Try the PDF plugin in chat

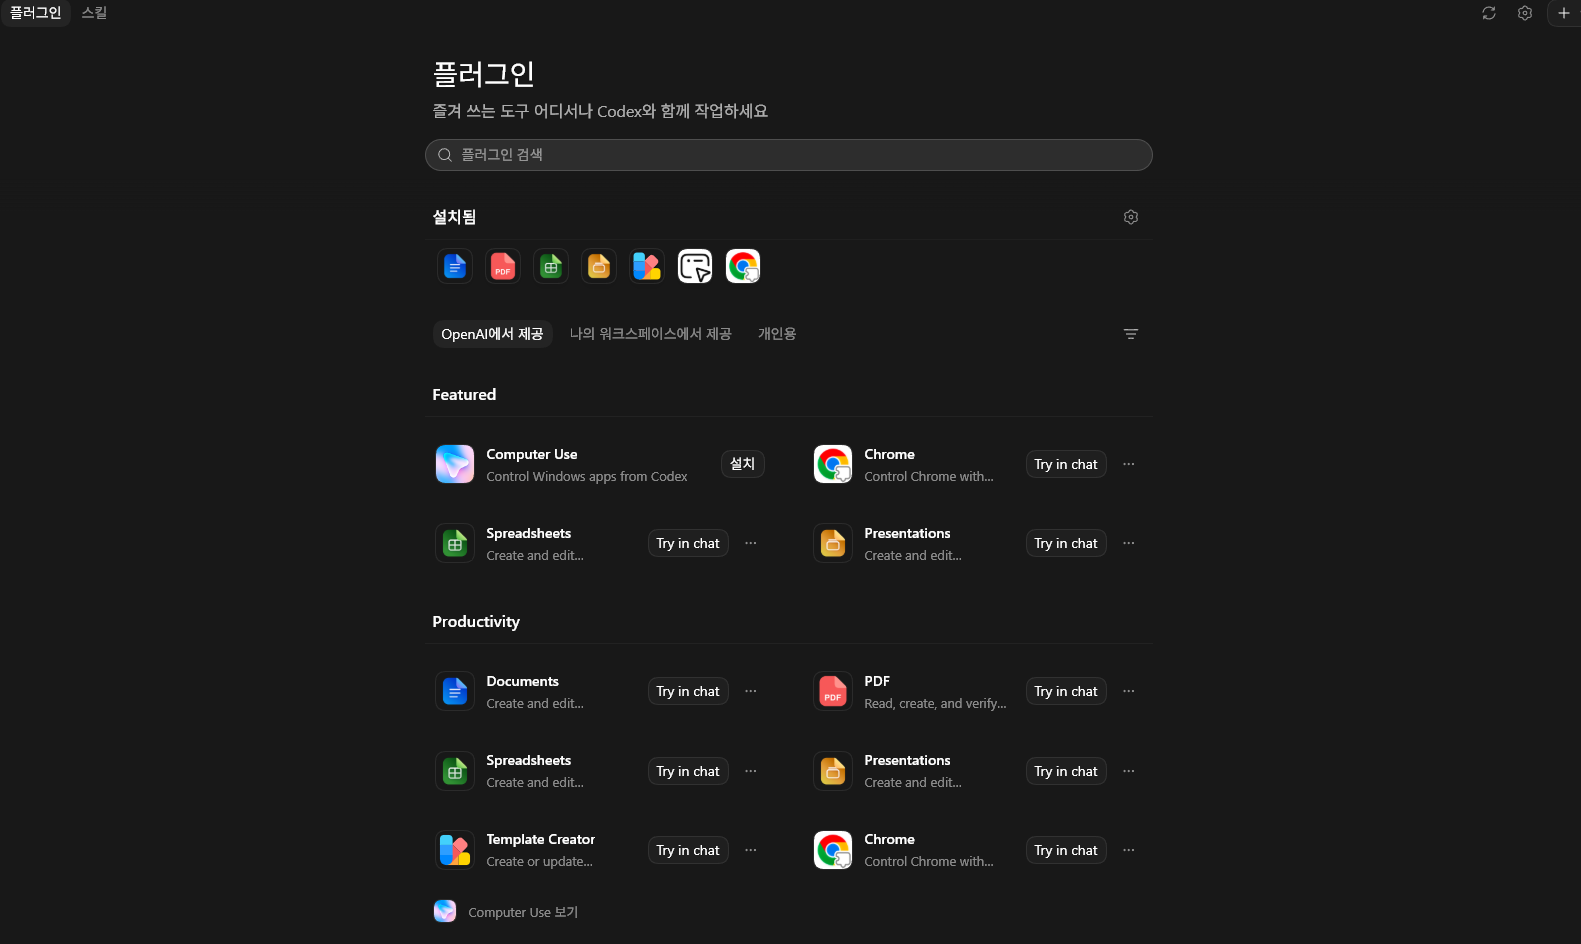[x=1066, y=691]
